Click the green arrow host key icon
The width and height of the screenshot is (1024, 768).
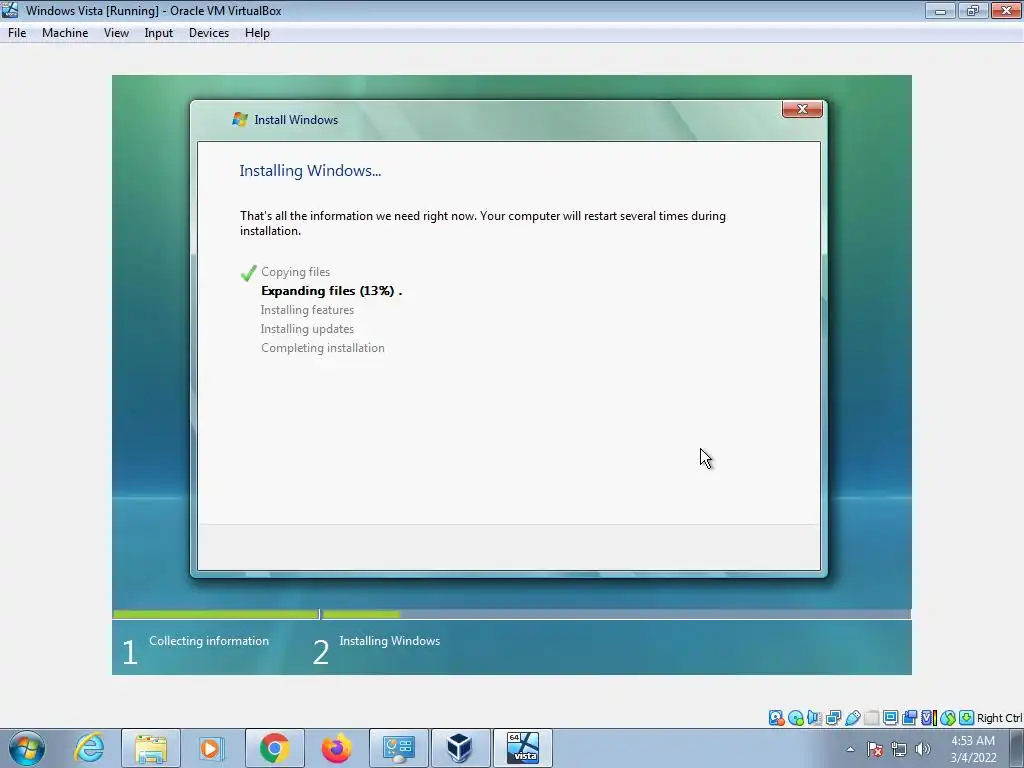tap(967, 718)
